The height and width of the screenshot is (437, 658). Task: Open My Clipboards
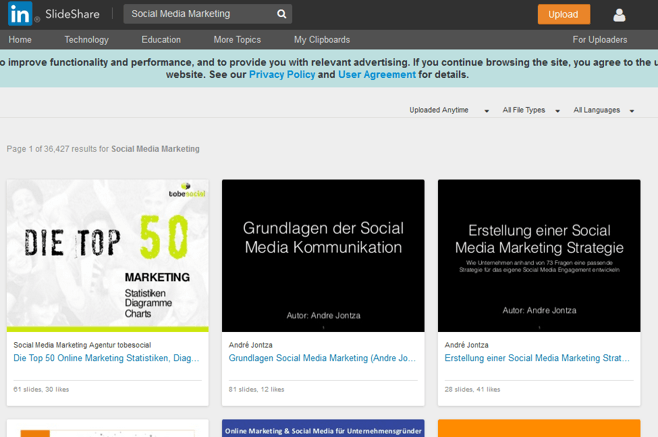[x=322, y=39]
